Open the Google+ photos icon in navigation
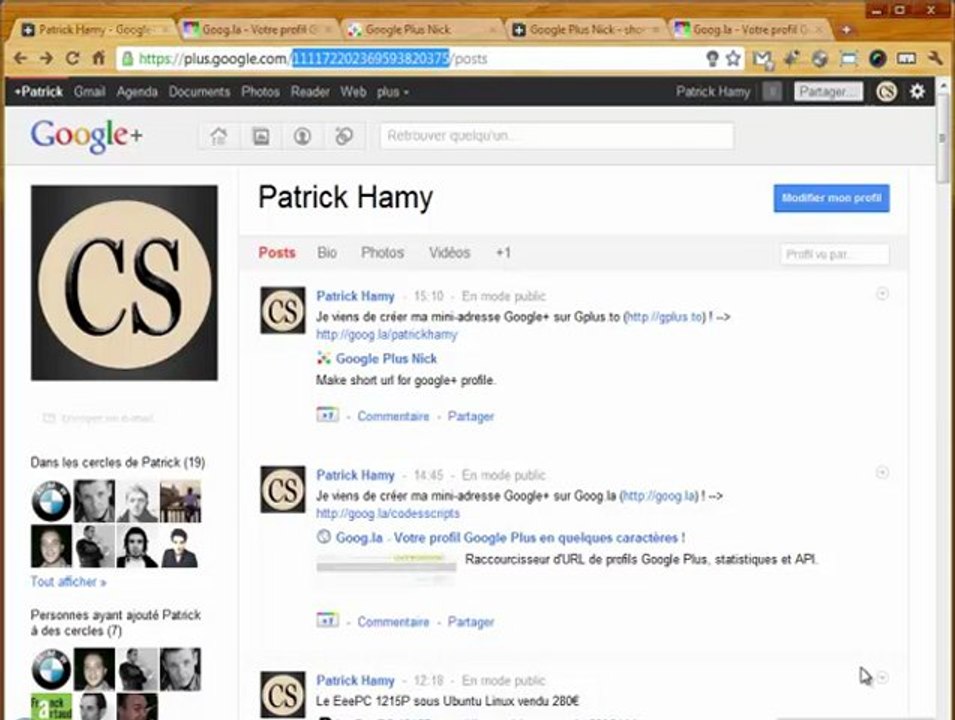This screenshot has width=955, height=720. pos(261,136)
